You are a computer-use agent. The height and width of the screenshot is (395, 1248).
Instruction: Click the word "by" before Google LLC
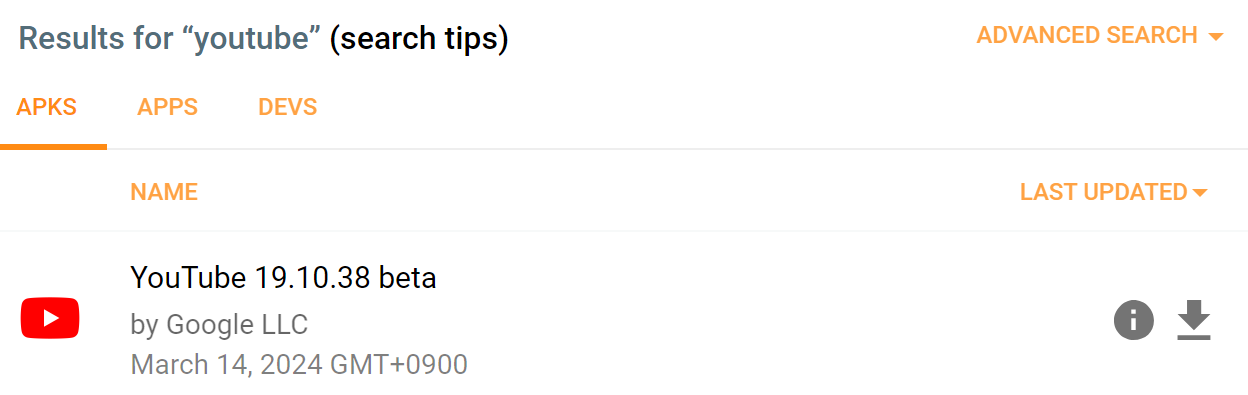[x=144, y=325]
